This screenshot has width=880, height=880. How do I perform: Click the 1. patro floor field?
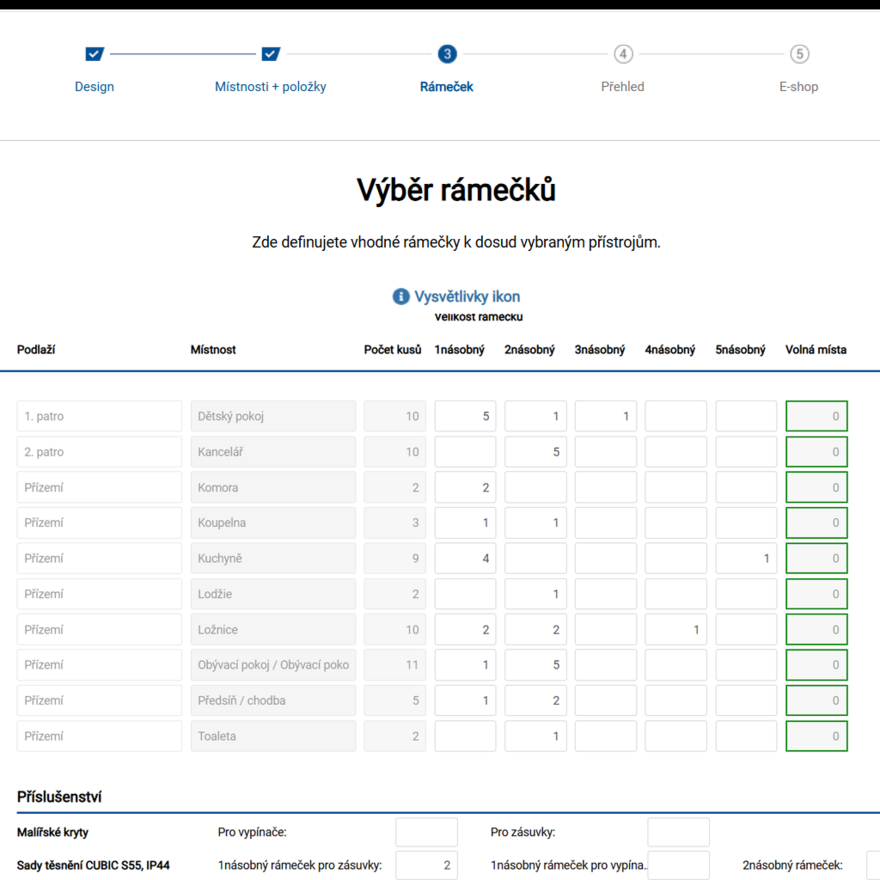[x=99, y=416]
